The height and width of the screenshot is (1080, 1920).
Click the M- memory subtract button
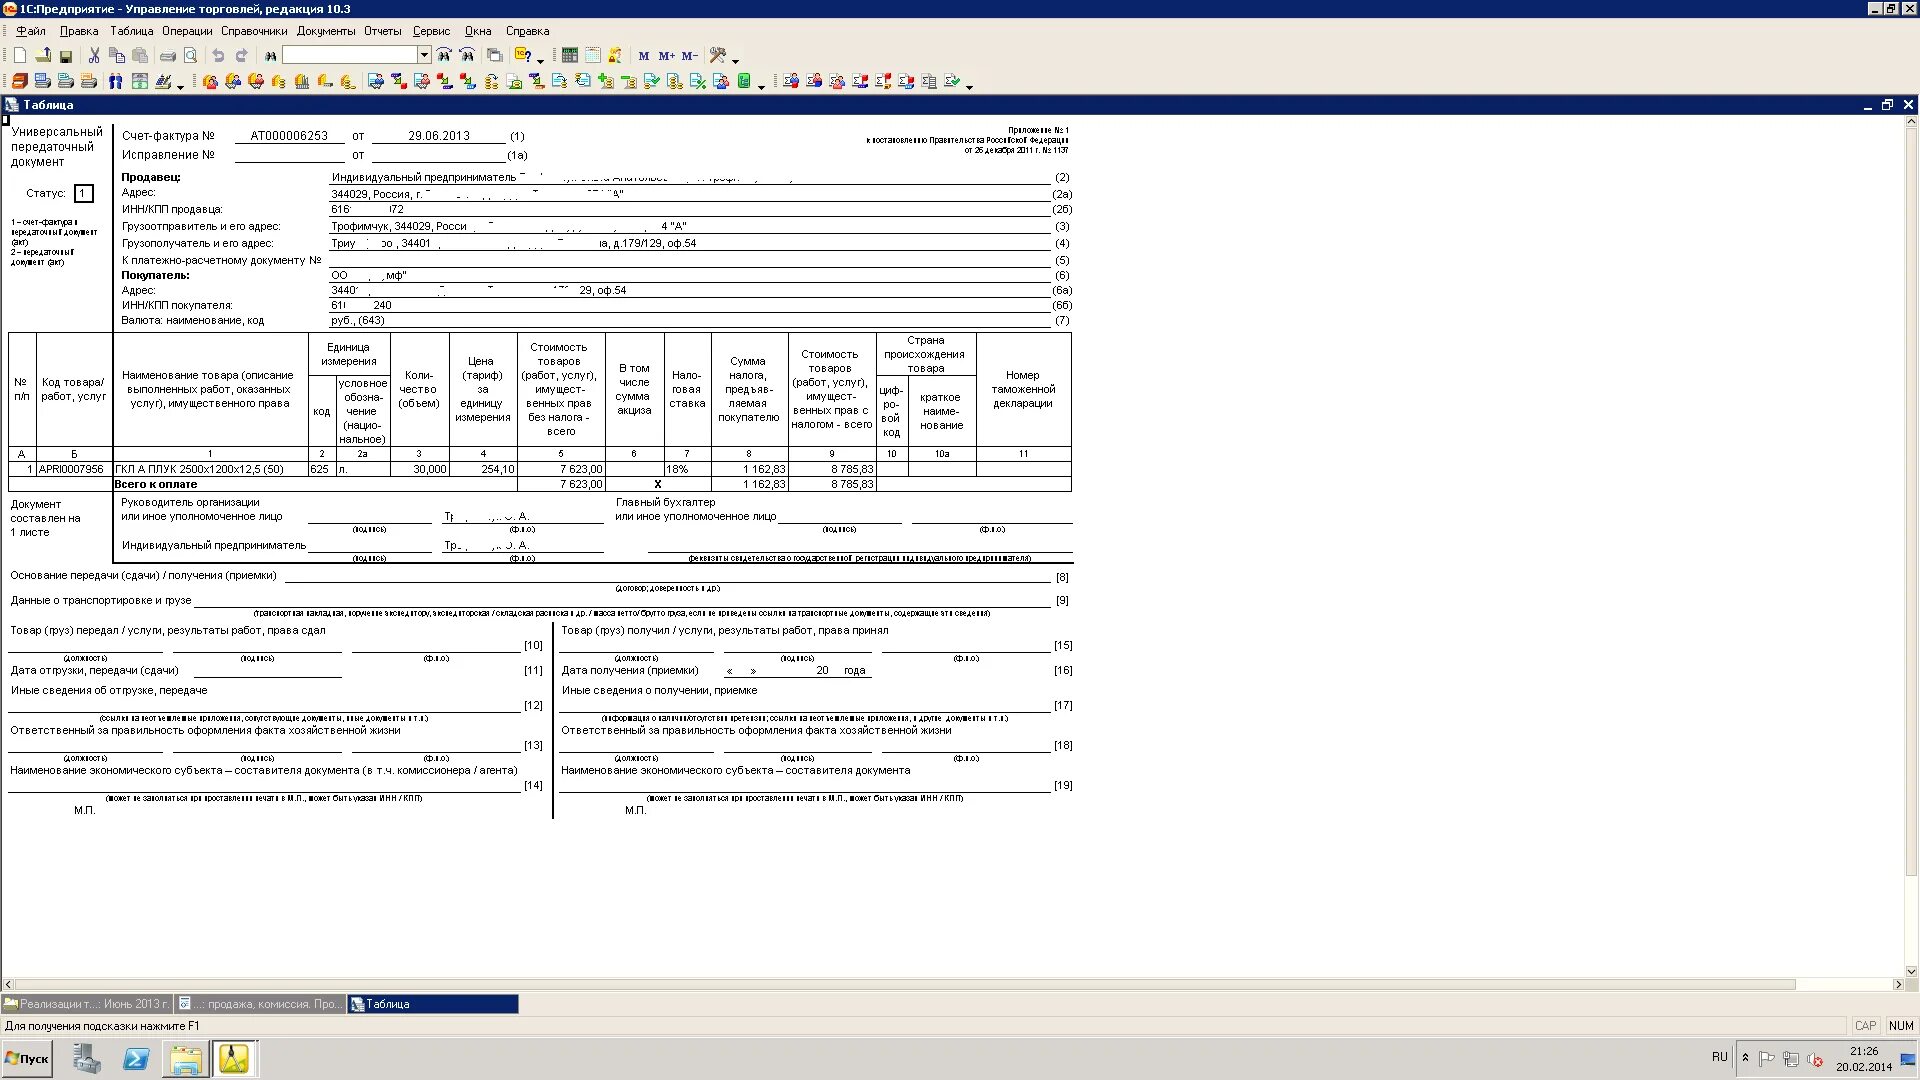(x=689, y=56)
